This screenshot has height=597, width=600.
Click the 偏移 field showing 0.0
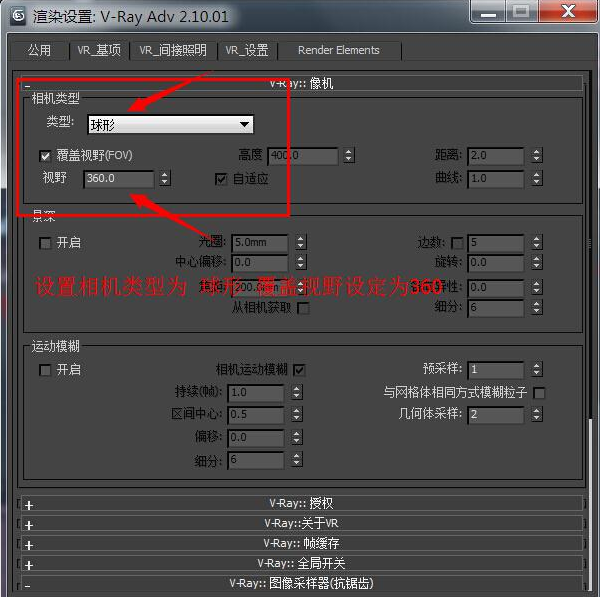tap(256, 437)
